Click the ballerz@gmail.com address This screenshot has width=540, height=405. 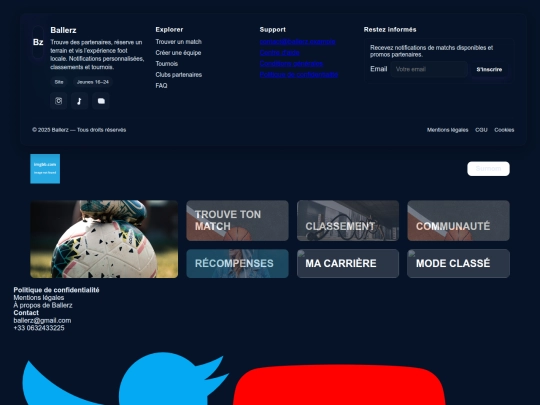click(42, 320)
